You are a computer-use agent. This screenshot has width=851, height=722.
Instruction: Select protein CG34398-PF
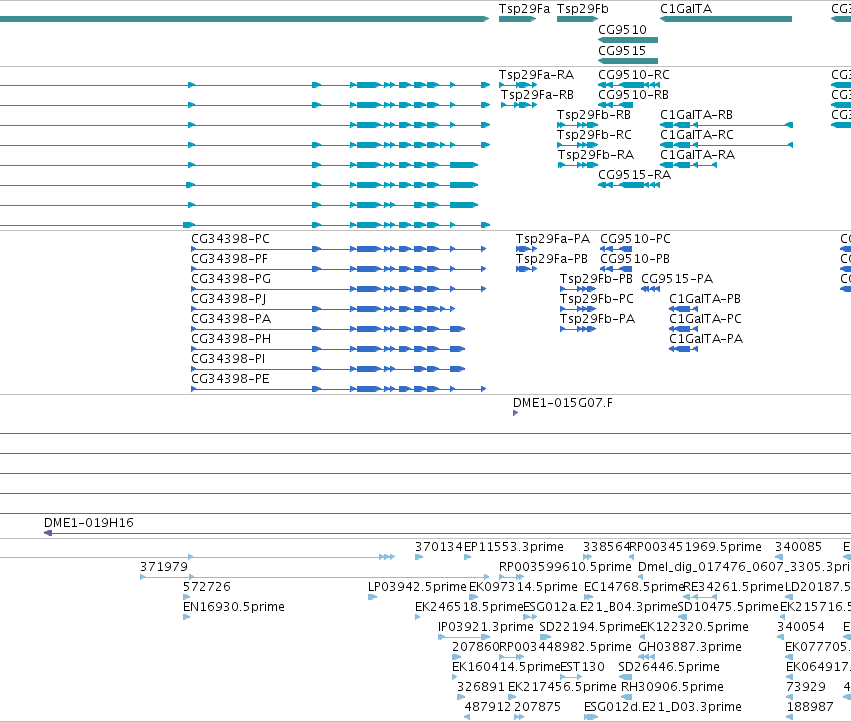pyautogui.click(x=339, y=269)
